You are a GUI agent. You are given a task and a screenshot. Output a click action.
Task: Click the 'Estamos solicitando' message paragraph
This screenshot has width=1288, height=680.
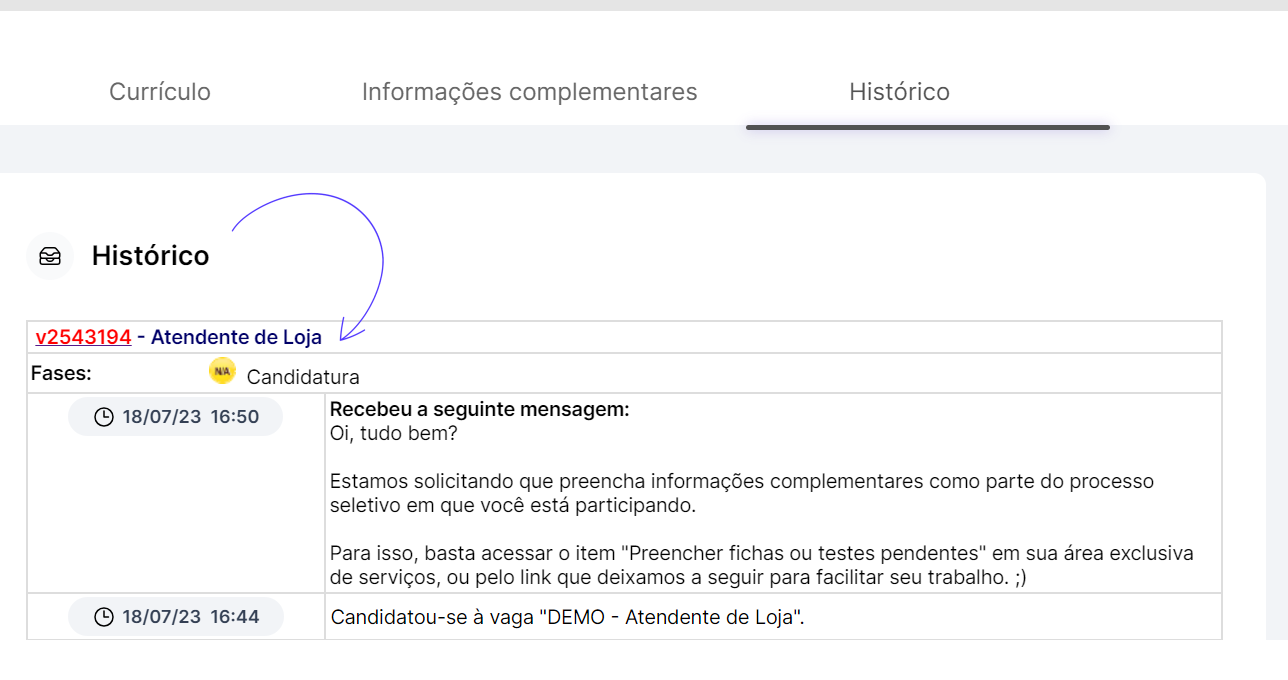point(742,493)
